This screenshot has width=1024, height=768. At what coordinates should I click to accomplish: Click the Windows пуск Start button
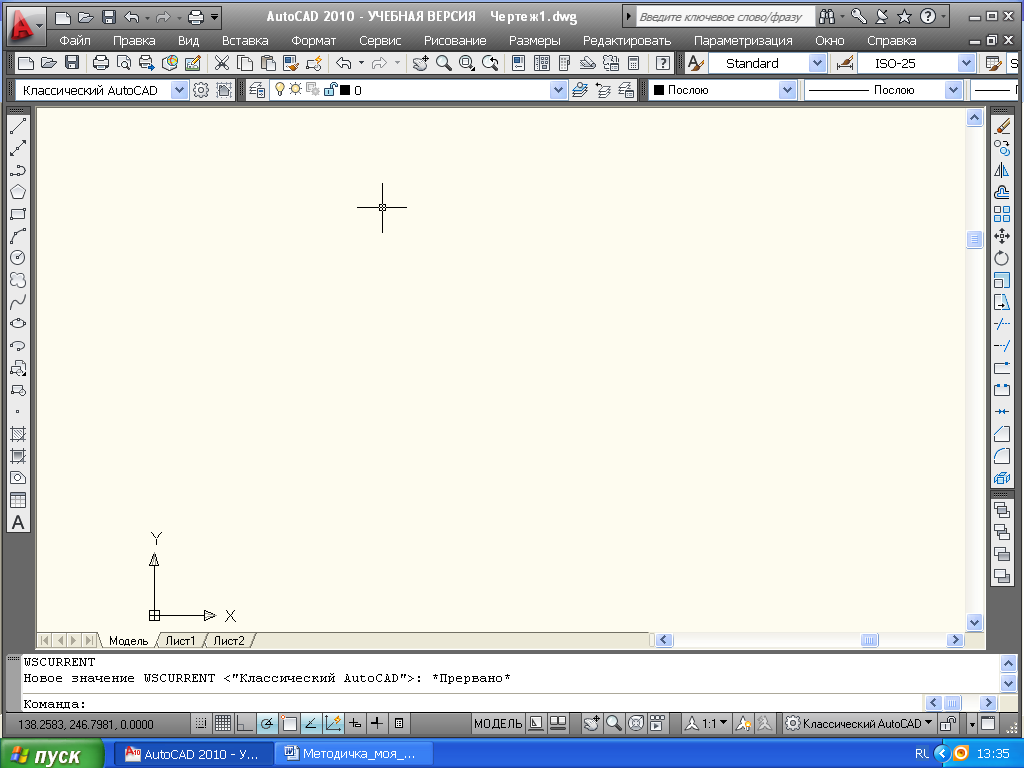[x=52, y=754]
